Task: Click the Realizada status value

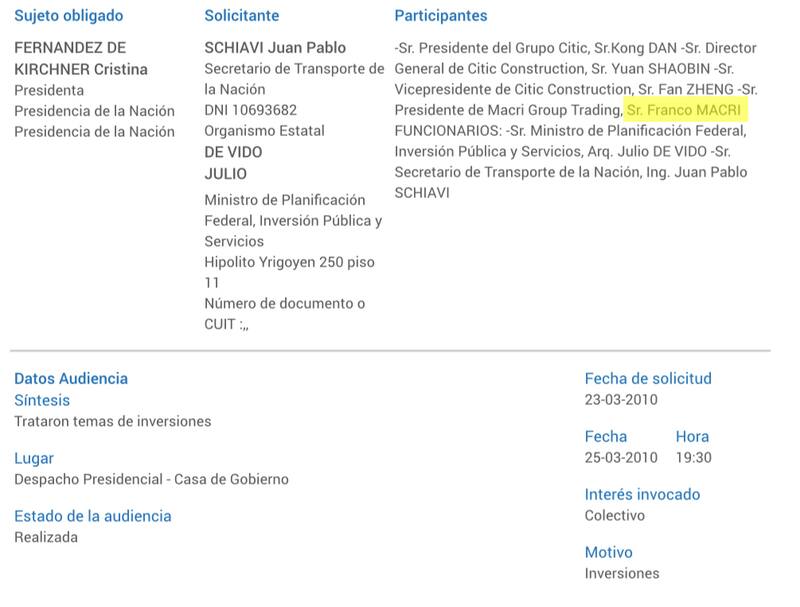Action: point(46,537)
